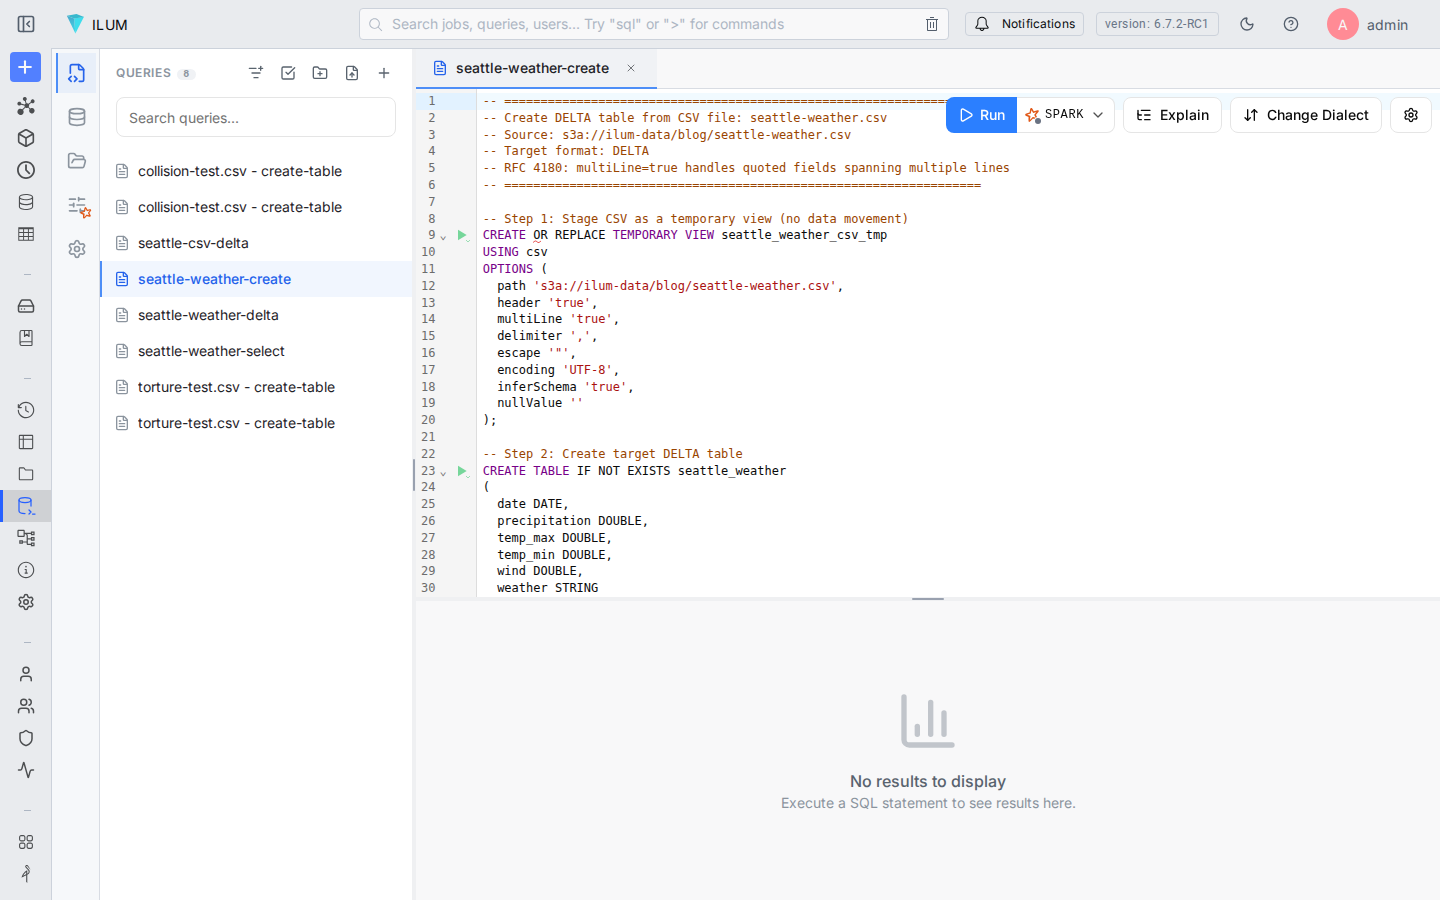This screenshot has width=1440, height=900.
Task: Close the seattle-weather-create tab
Action: (x=631, y=68)
